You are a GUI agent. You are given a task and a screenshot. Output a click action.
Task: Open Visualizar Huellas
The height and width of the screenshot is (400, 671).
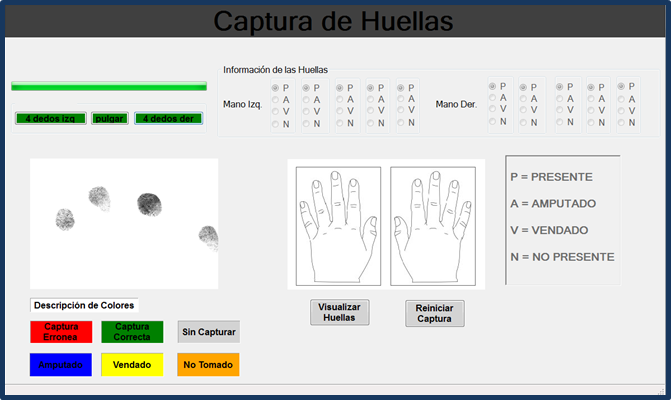339,312
